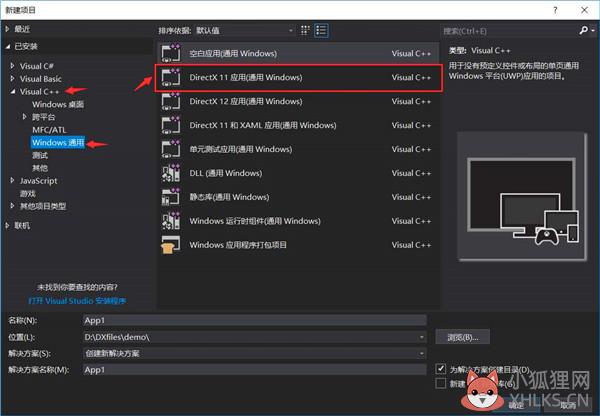Collapse the 已安装 section

coord(8,47)
